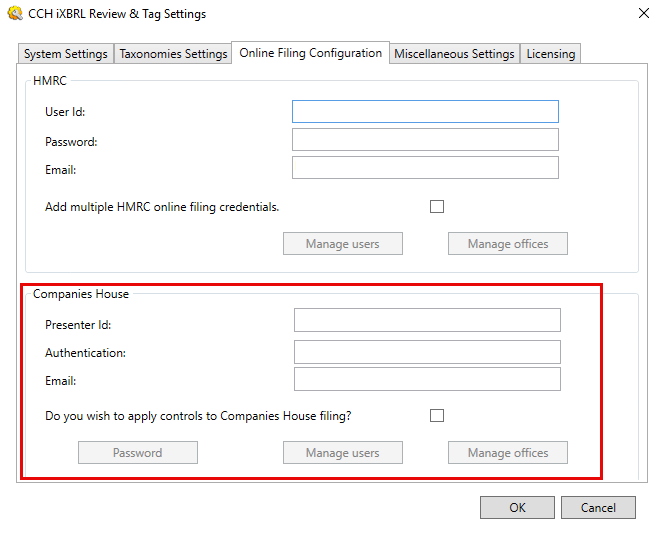Select the Companies House Email field
Viewport: 658px width, 533px height.
click(x=427, y=379)
